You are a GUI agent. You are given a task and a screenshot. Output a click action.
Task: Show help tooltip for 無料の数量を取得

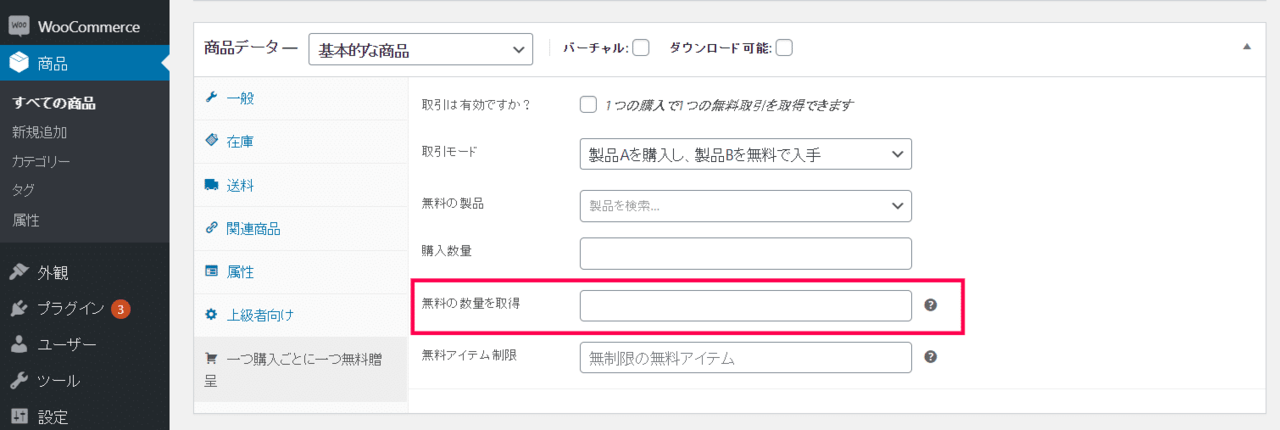[x=930, y=305]
